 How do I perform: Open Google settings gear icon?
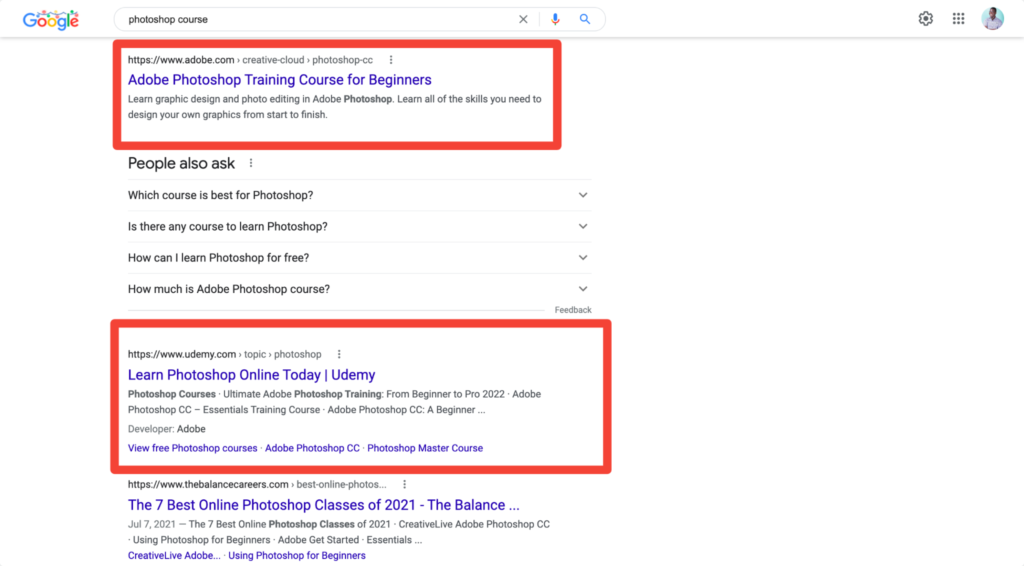(926, 19)
